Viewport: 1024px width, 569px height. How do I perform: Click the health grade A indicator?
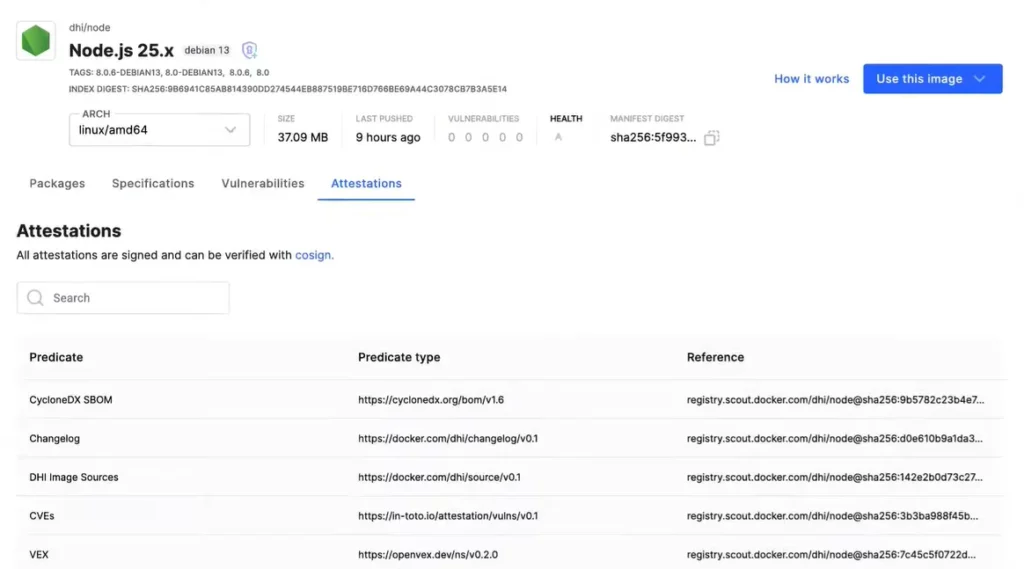click(558, 137)
